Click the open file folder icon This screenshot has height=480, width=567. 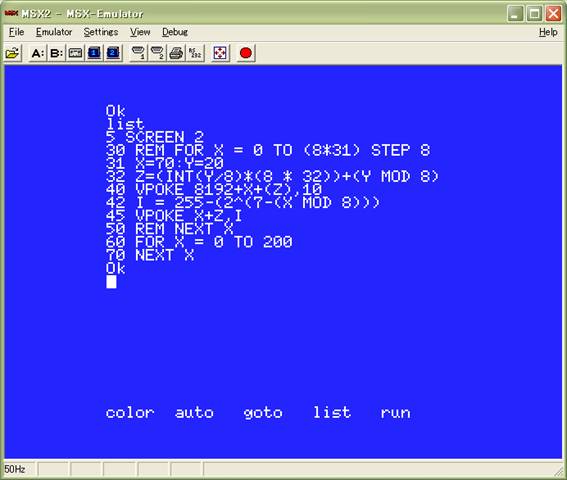point(12,54)
